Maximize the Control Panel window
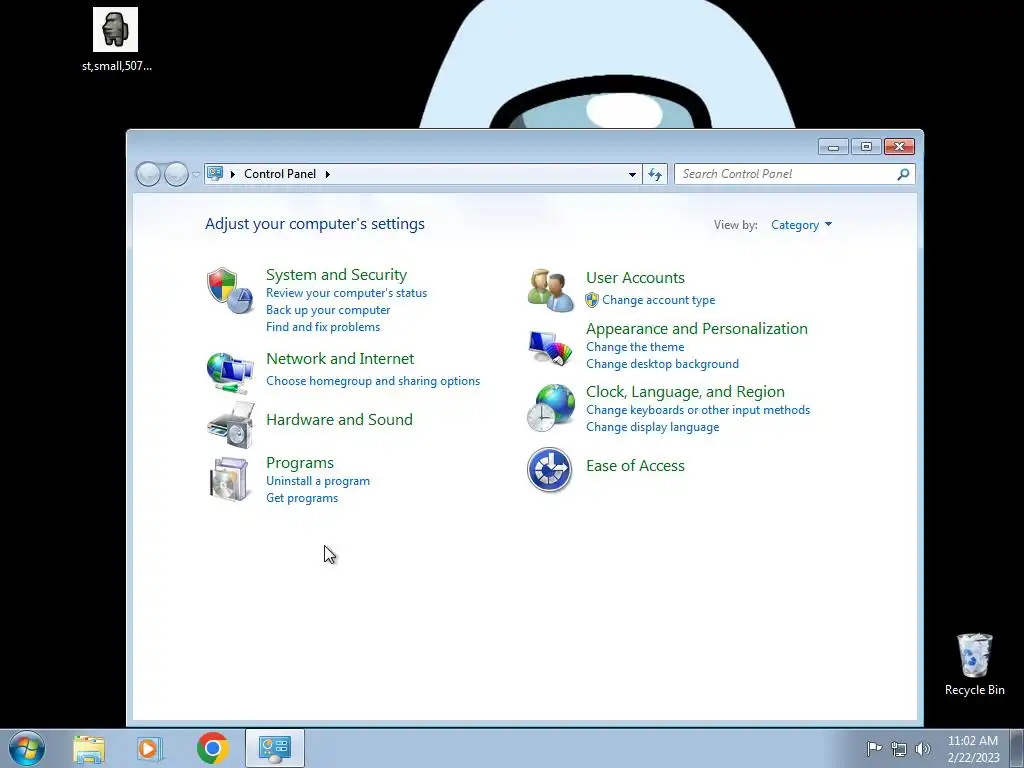 866,147
